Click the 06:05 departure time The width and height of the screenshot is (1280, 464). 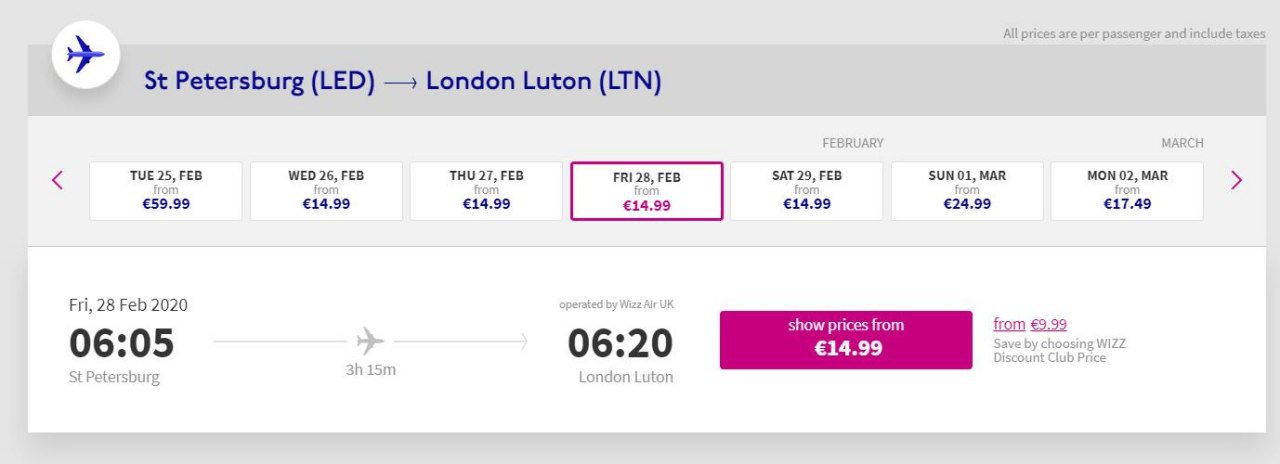pyautogui.click(x=121, y=343)
